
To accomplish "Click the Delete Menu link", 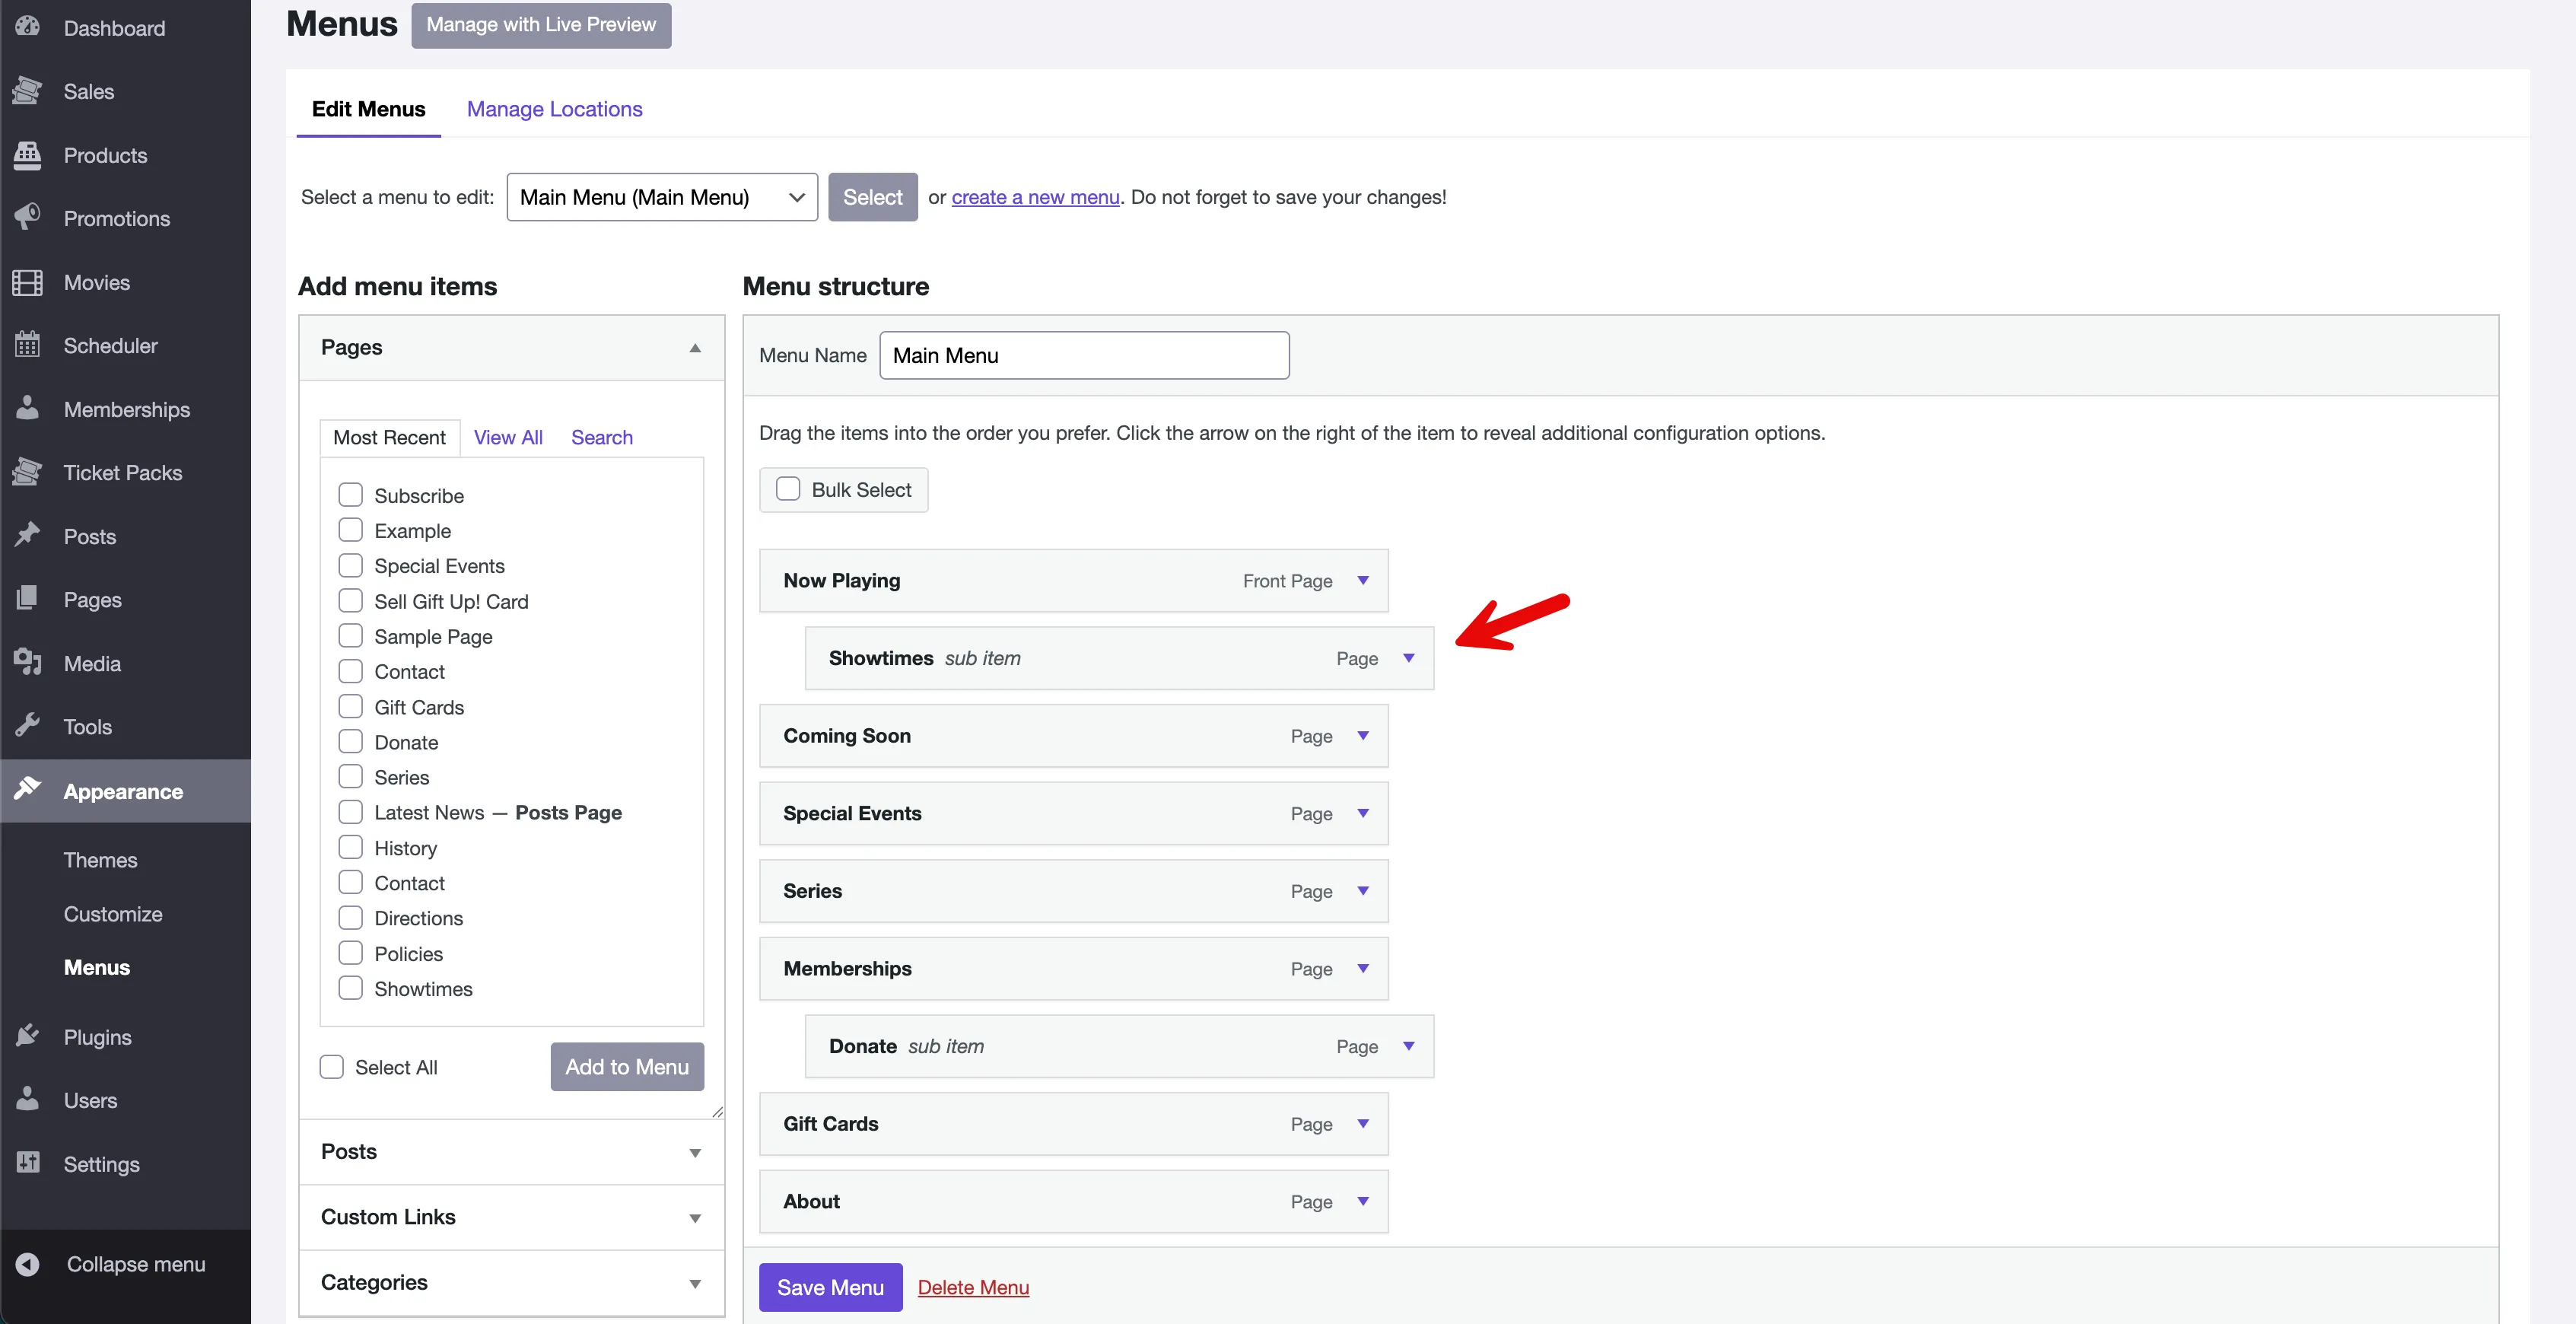I will tap(973, 1287).
